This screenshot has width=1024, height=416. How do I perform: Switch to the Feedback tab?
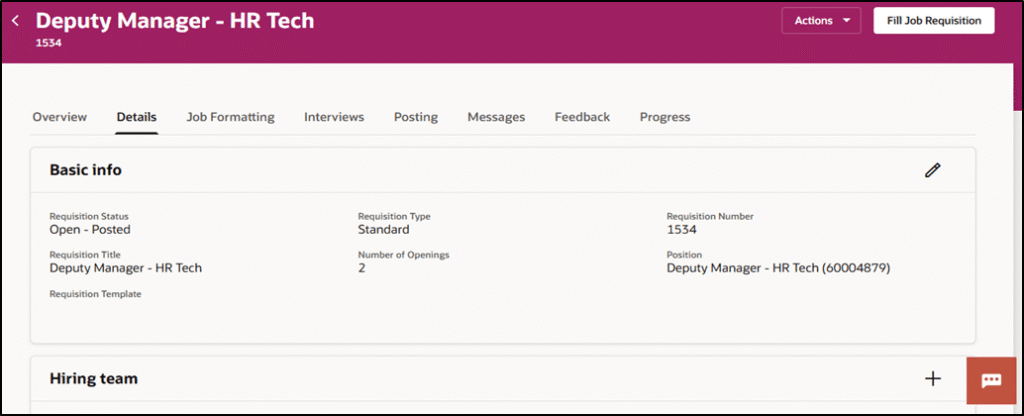[582, 117]
